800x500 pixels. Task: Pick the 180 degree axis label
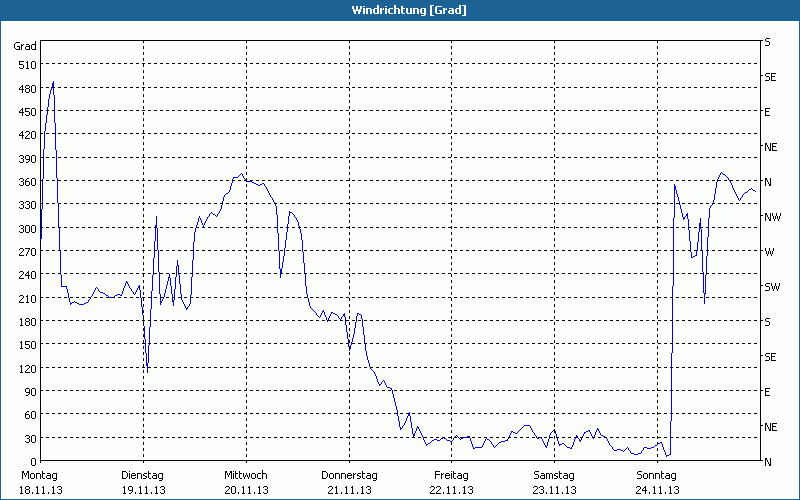tap(28, 322)
